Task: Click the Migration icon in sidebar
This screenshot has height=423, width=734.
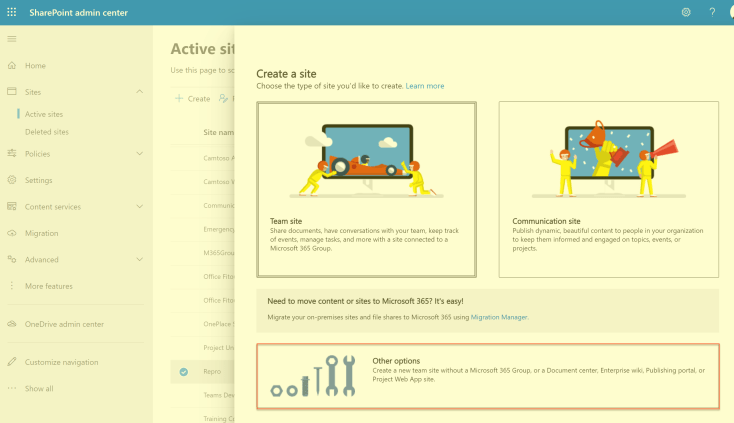Action: 12,233
